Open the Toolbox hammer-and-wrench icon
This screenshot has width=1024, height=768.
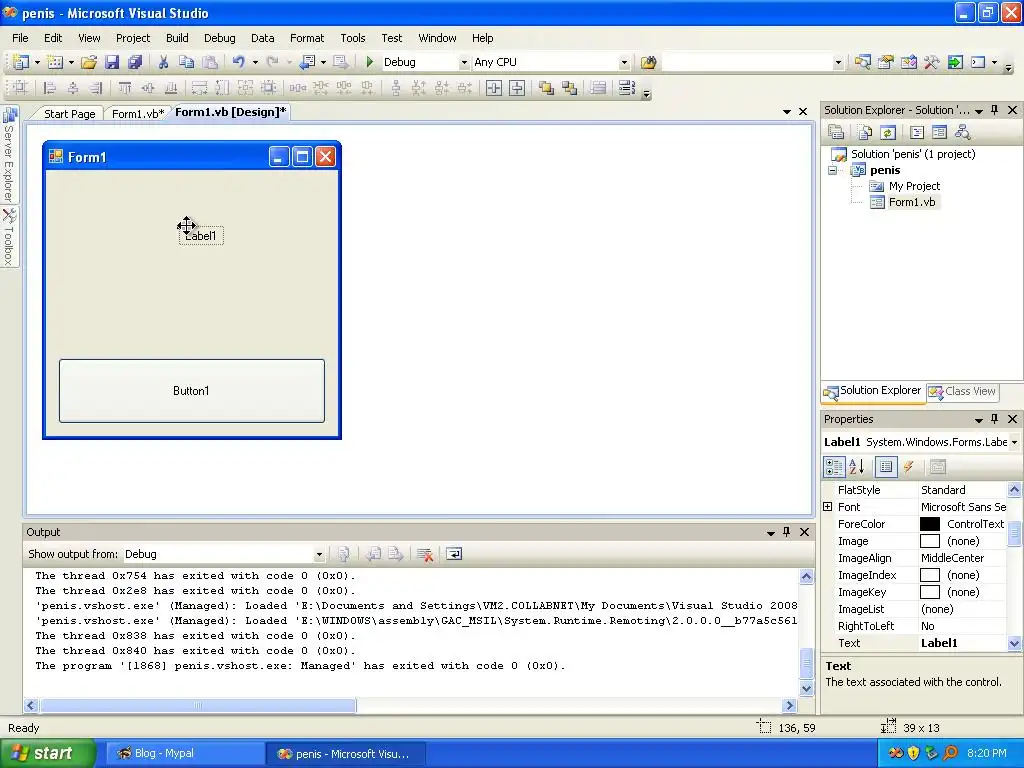[x=932, y=62]
